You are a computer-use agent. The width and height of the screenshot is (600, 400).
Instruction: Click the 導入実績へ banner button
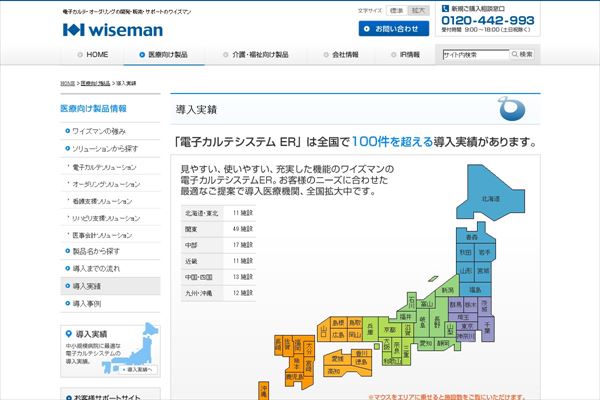click(x=138, y=370)
